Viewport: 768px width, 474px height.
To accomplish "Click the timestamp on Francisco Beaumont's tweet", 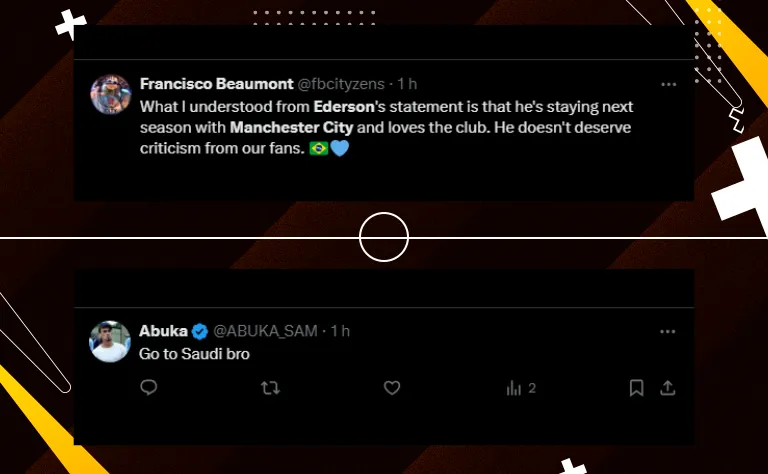I will pyautogui.click(x=407, y=84).
